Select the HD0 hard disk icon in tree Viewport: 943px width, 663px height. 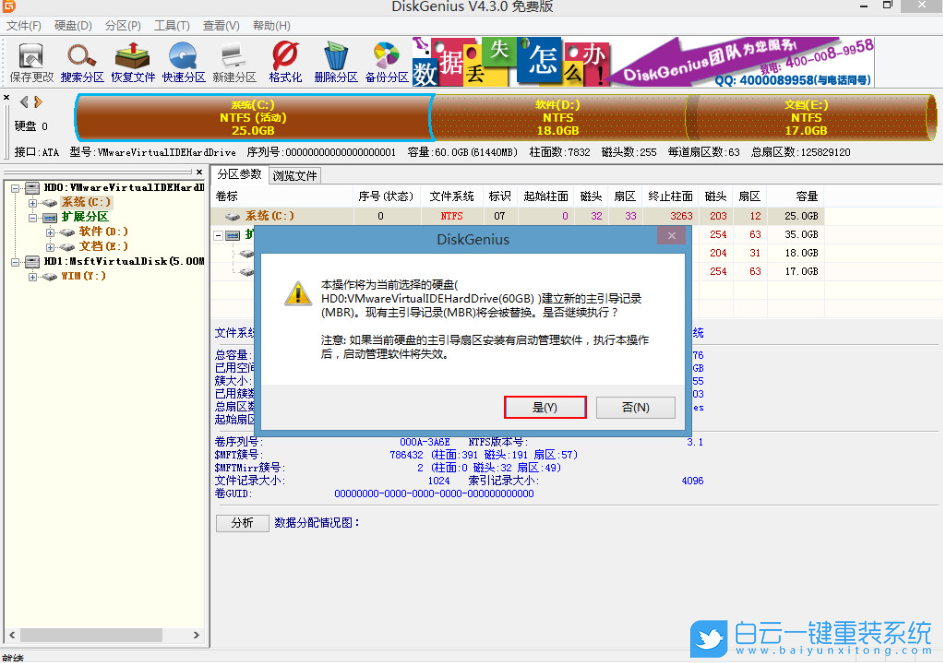coord(31,187)
